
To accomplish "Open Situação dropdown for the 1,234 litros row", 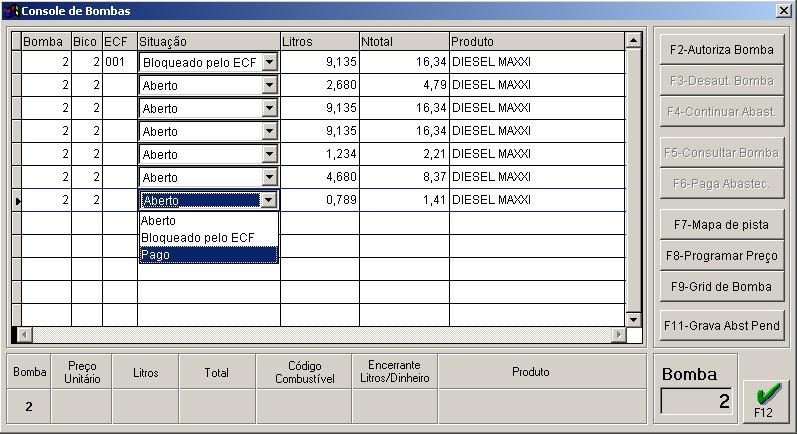I will 269,154.
